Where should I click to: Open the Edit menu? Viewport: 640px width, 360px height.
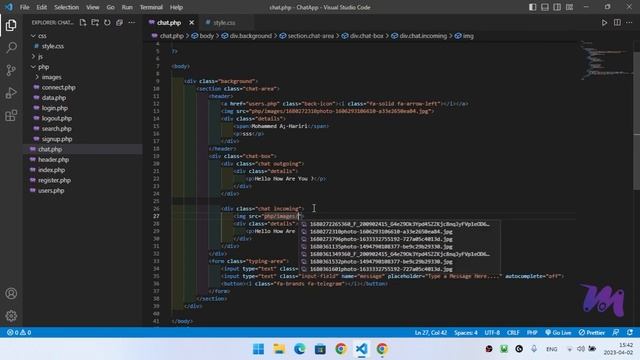coord(41,7)
